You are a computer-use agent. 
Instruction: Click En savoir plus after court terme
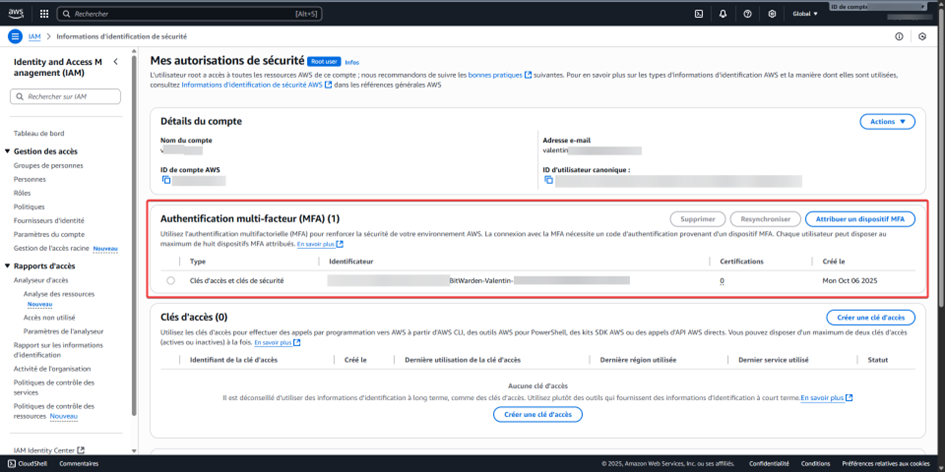pyautogui.click(x=822, y=398)
